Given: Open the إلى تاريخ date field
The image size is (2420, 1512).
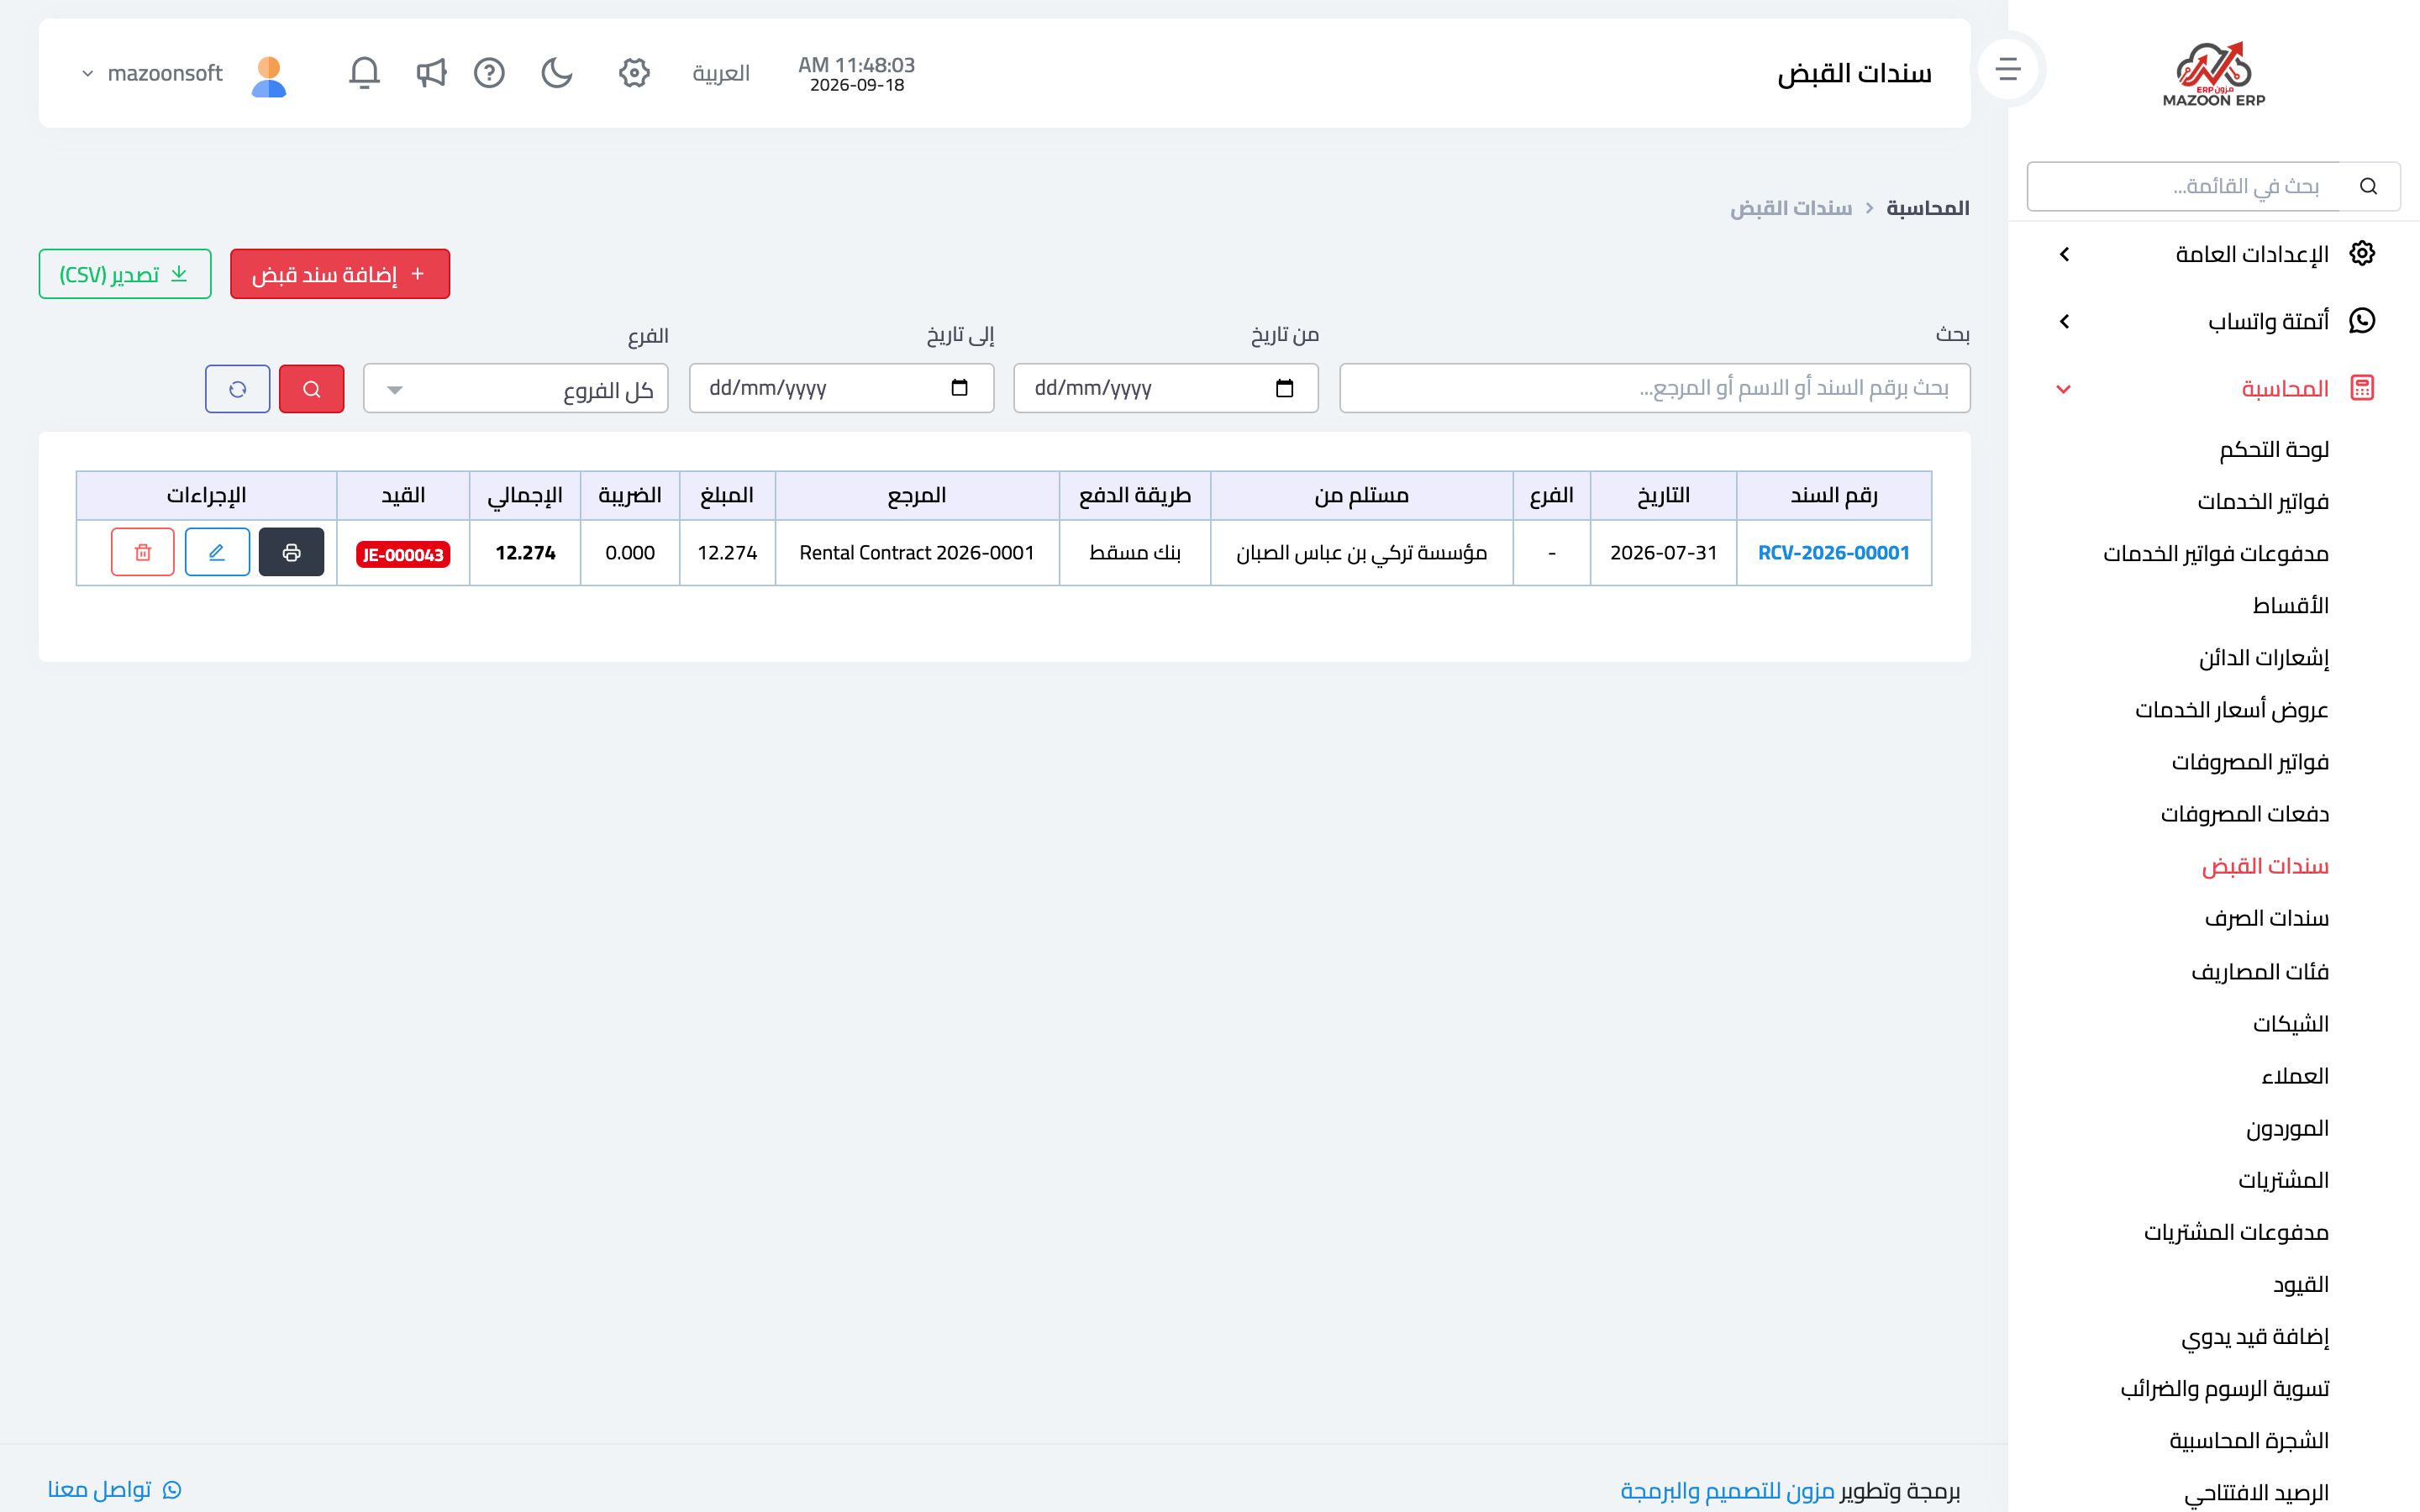Looking at the screenshot, I should (x=841, y=388).
